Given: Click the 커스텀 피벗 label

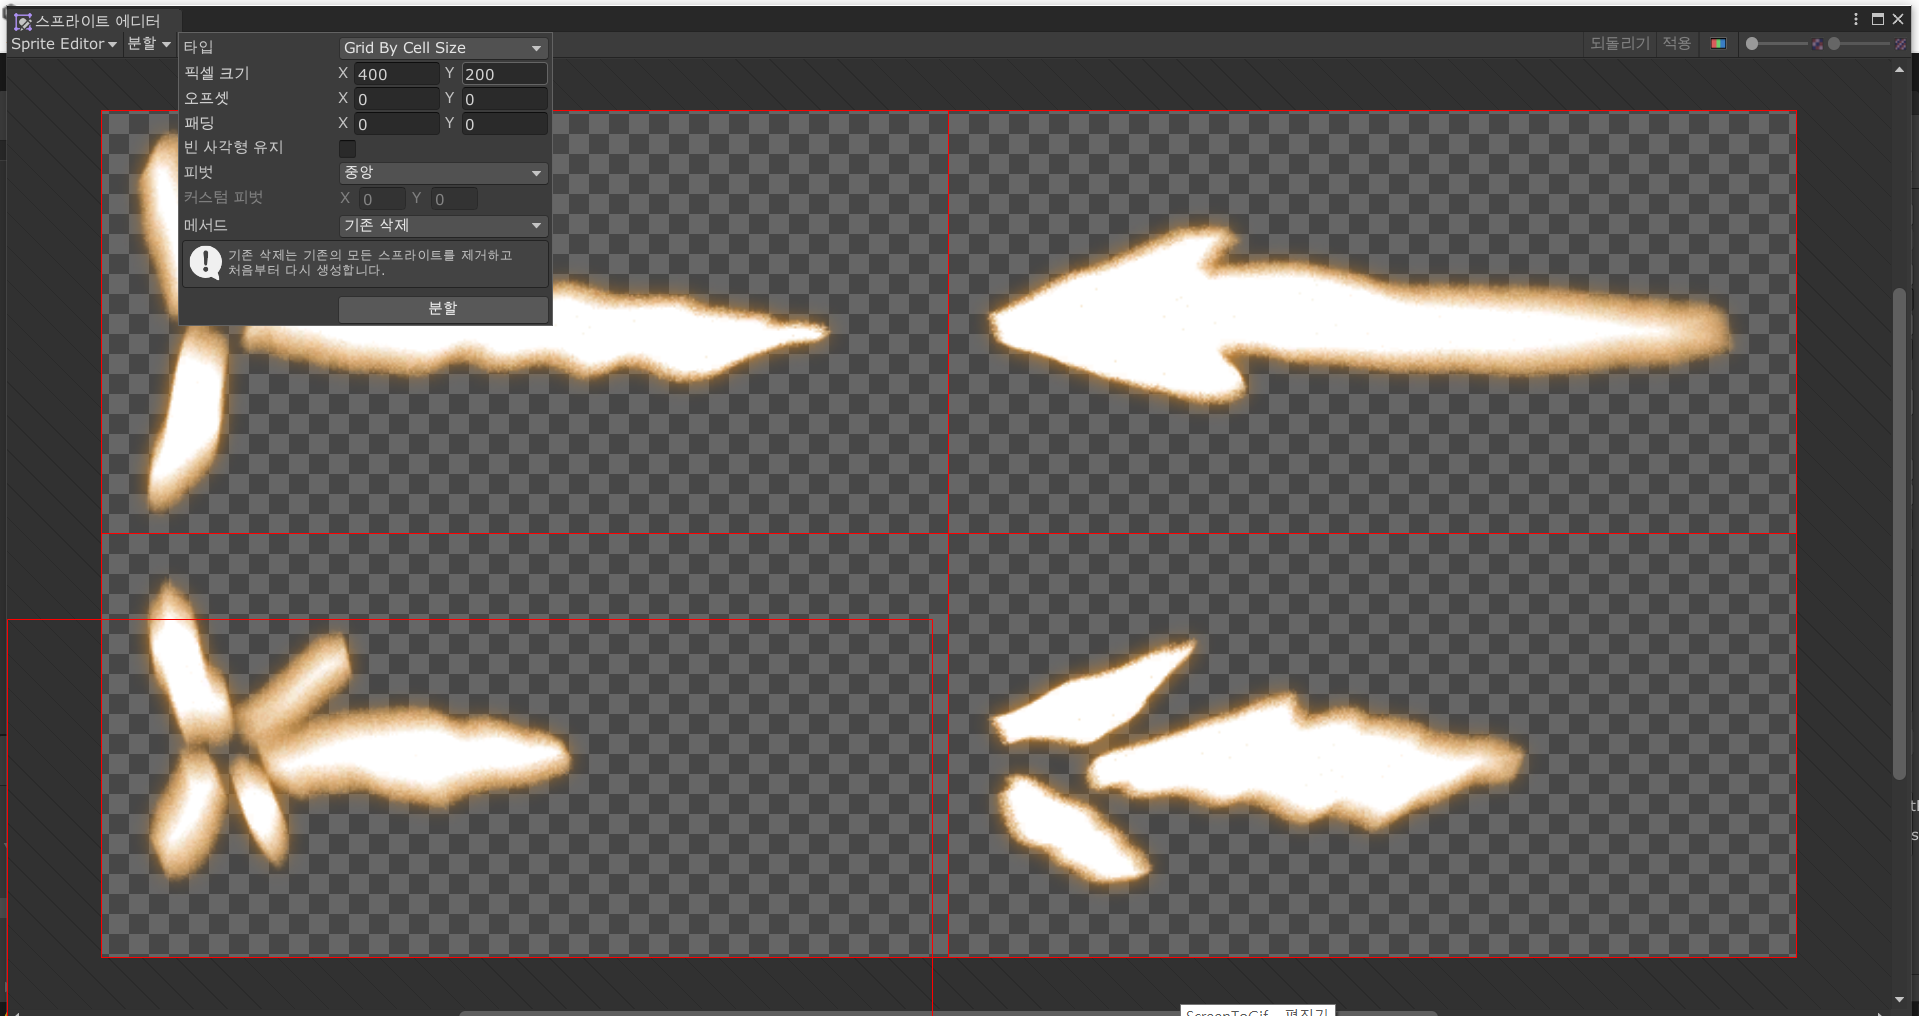Looking at the screenshot, I should click(x=223, y=197).
